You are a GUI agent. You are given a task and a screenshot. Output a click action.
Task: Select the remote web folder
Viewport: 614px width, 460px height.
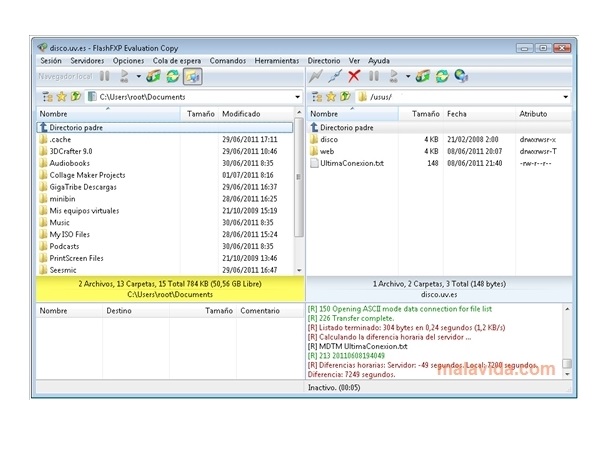[439, 151]
